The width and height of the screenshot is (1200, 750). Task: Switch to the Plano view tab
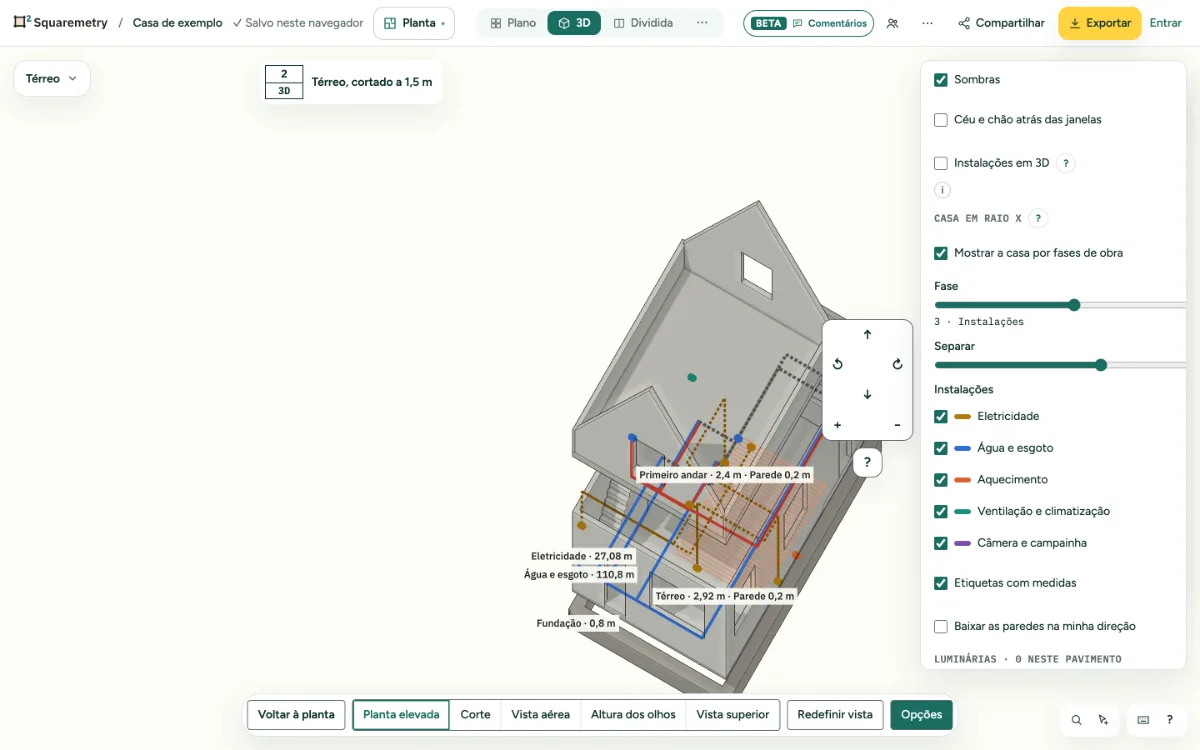pyautogui.click(x=513, y=23)
